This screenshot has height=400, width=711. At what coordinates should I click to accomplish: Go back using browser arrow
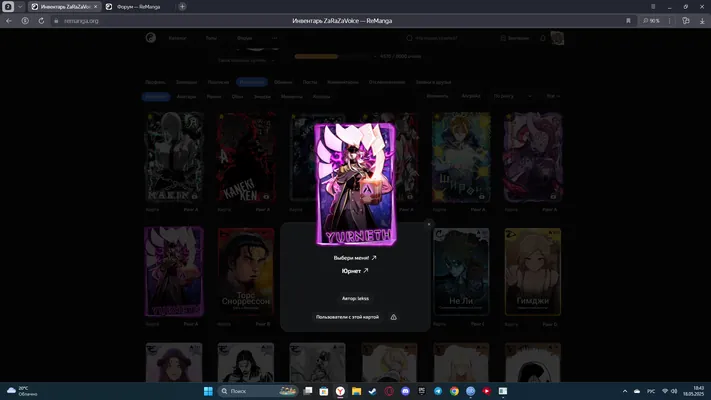click(x=9, y=21)
